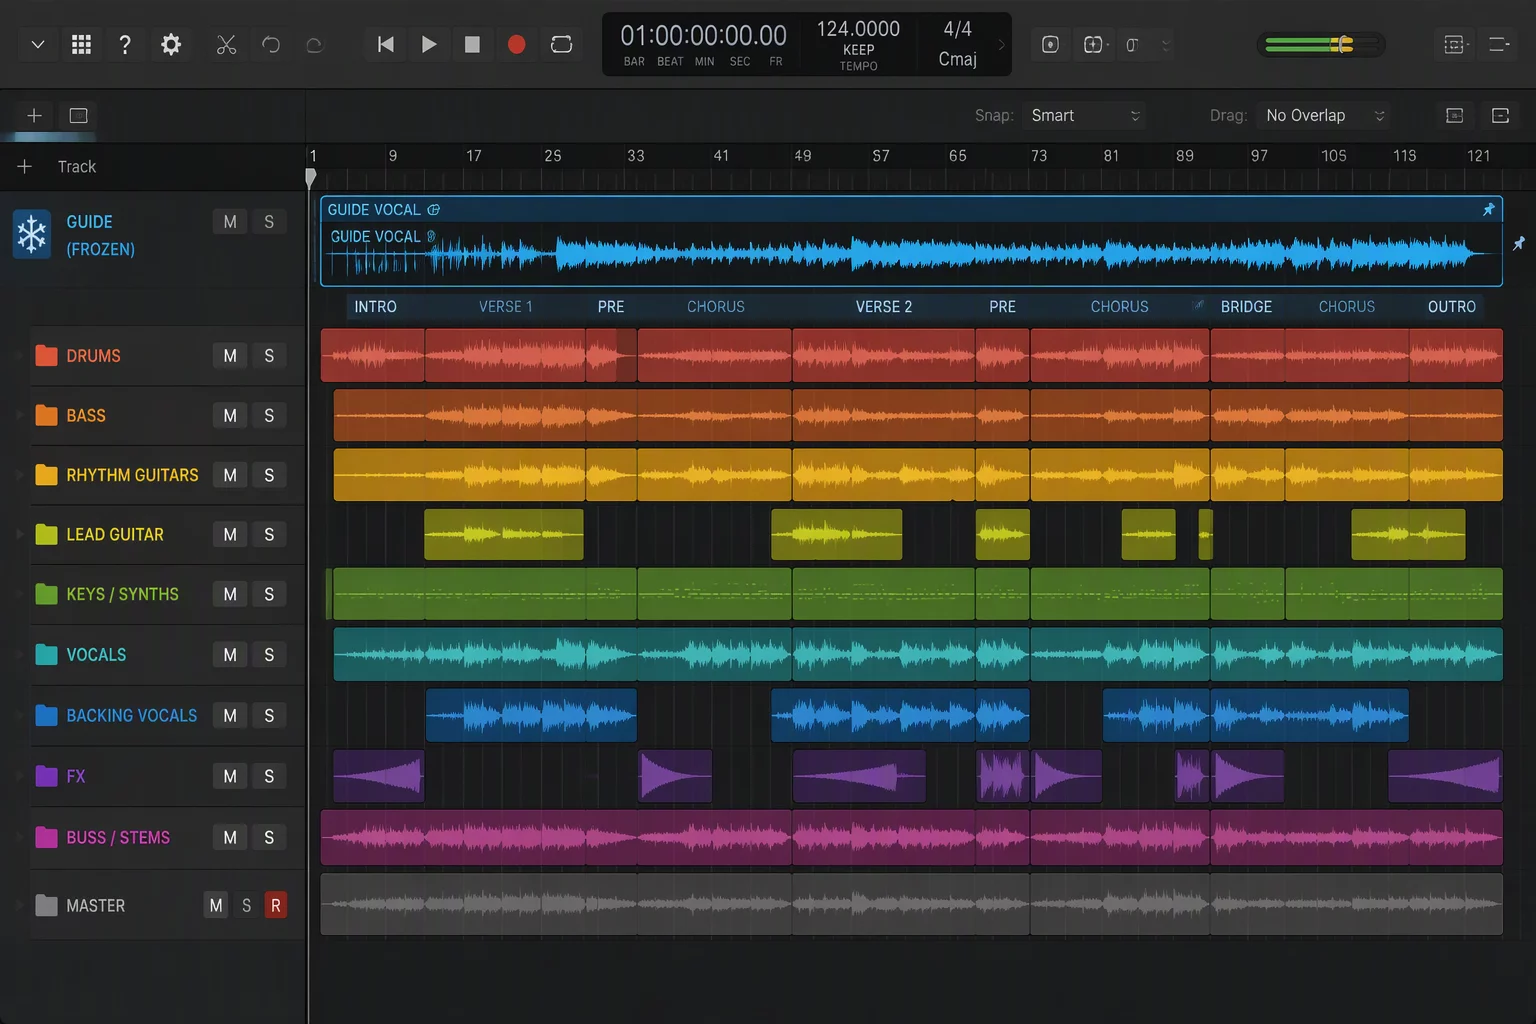Screen dimensions: 1536x1024
Task: Click the snowflake icon of the GUIDE (FROZEN) track
Action: coord(32,235)
